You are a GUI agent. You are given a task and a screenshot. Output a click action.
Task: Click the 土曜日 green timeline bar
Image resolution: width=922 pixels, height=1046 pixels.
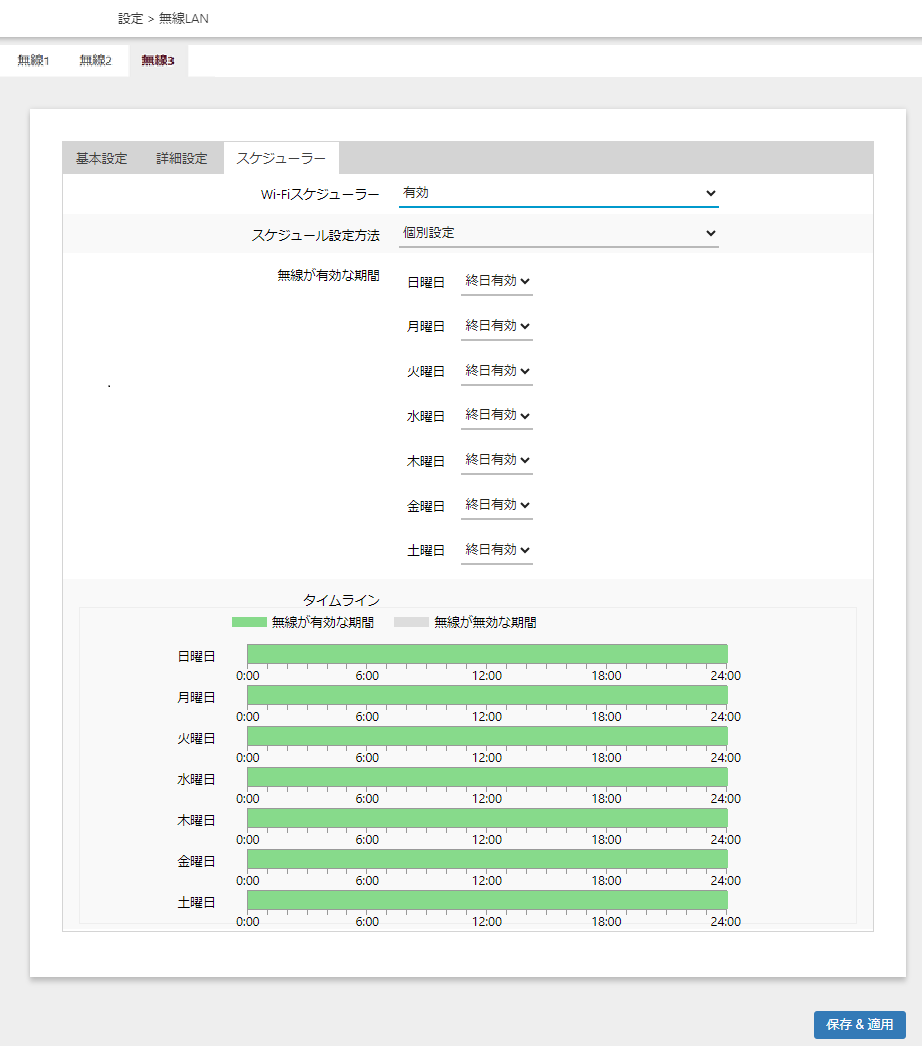pos(487,900)
